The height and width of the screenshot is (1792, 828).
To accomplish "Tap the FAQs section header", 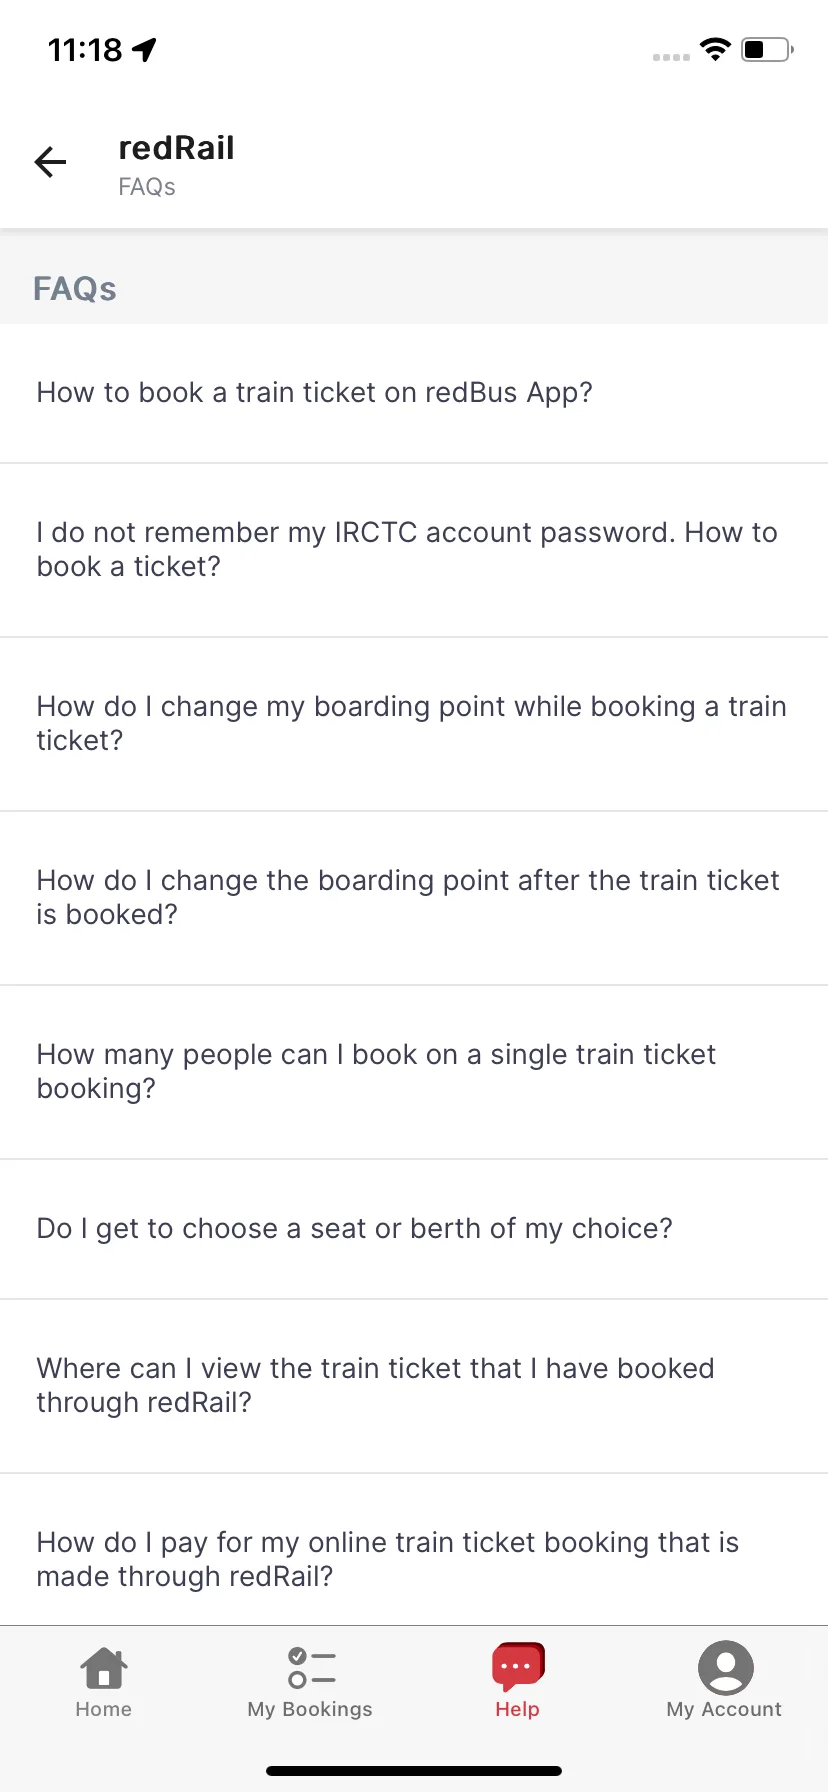I will coord(75,289).
